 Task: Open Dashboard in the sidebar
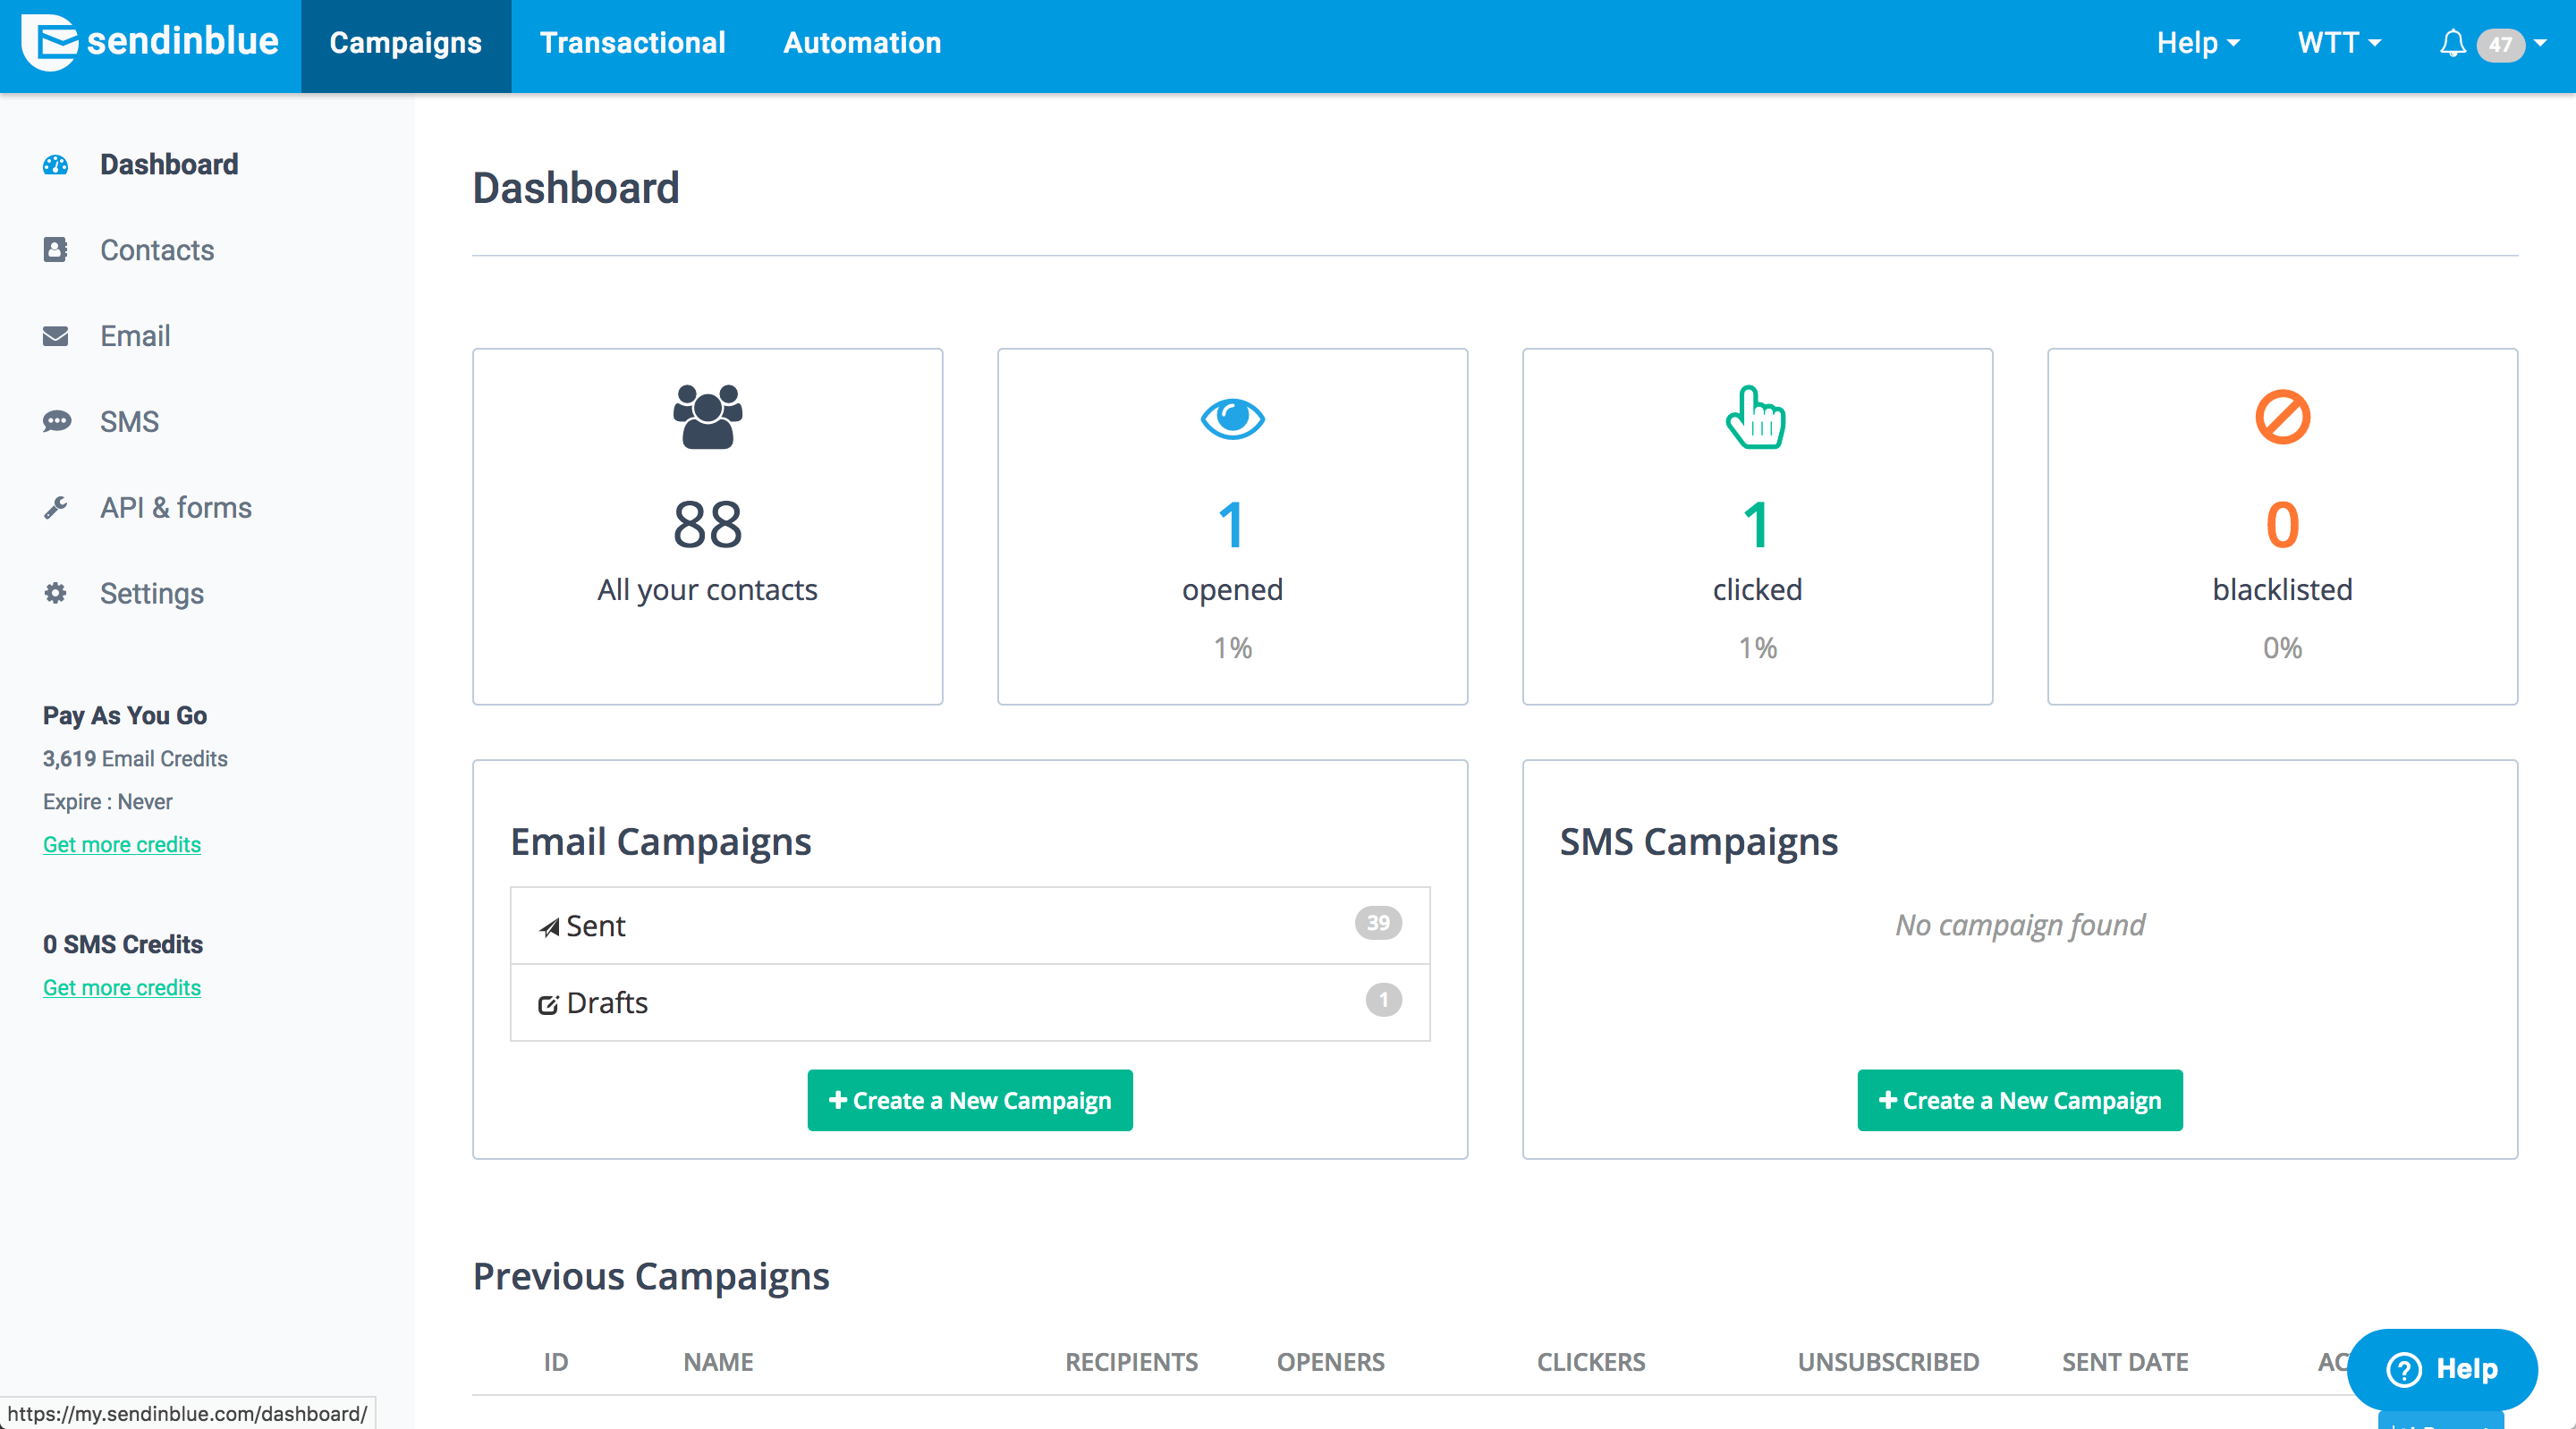(169, 165)
